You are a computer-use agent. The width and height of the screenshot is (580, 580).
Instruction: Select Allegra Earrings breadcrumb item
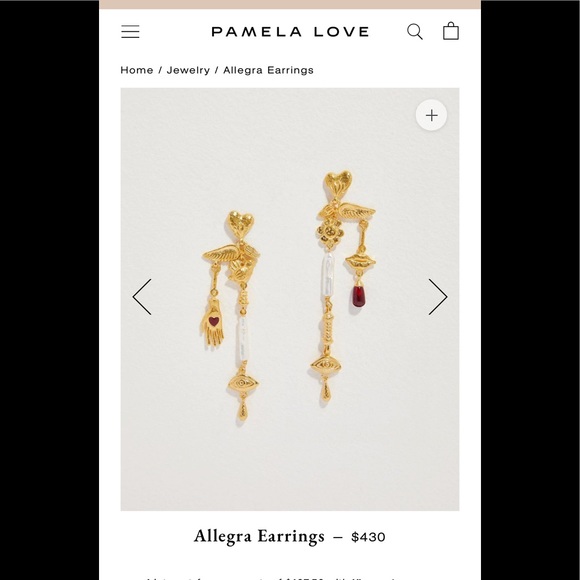coord(268,70)
